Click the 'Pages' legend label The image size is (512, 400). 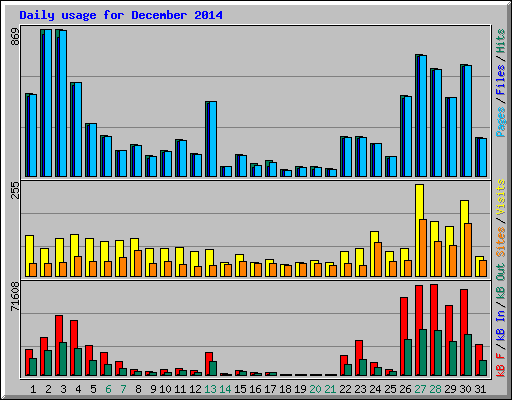pyautogui.click(x=500, y=122)
